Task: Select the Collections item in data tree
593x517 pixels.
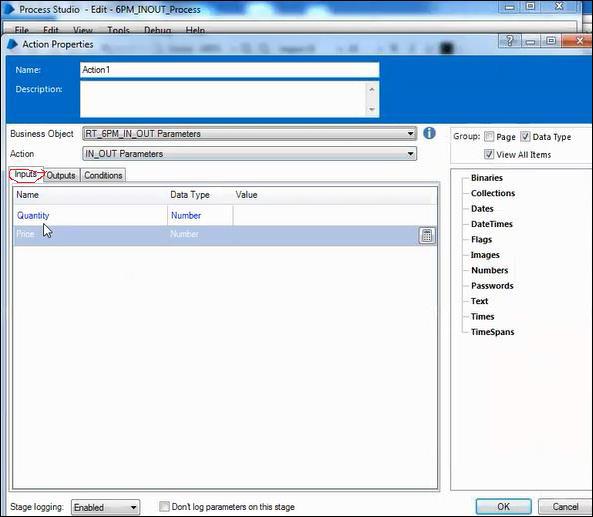Action: 493,193
